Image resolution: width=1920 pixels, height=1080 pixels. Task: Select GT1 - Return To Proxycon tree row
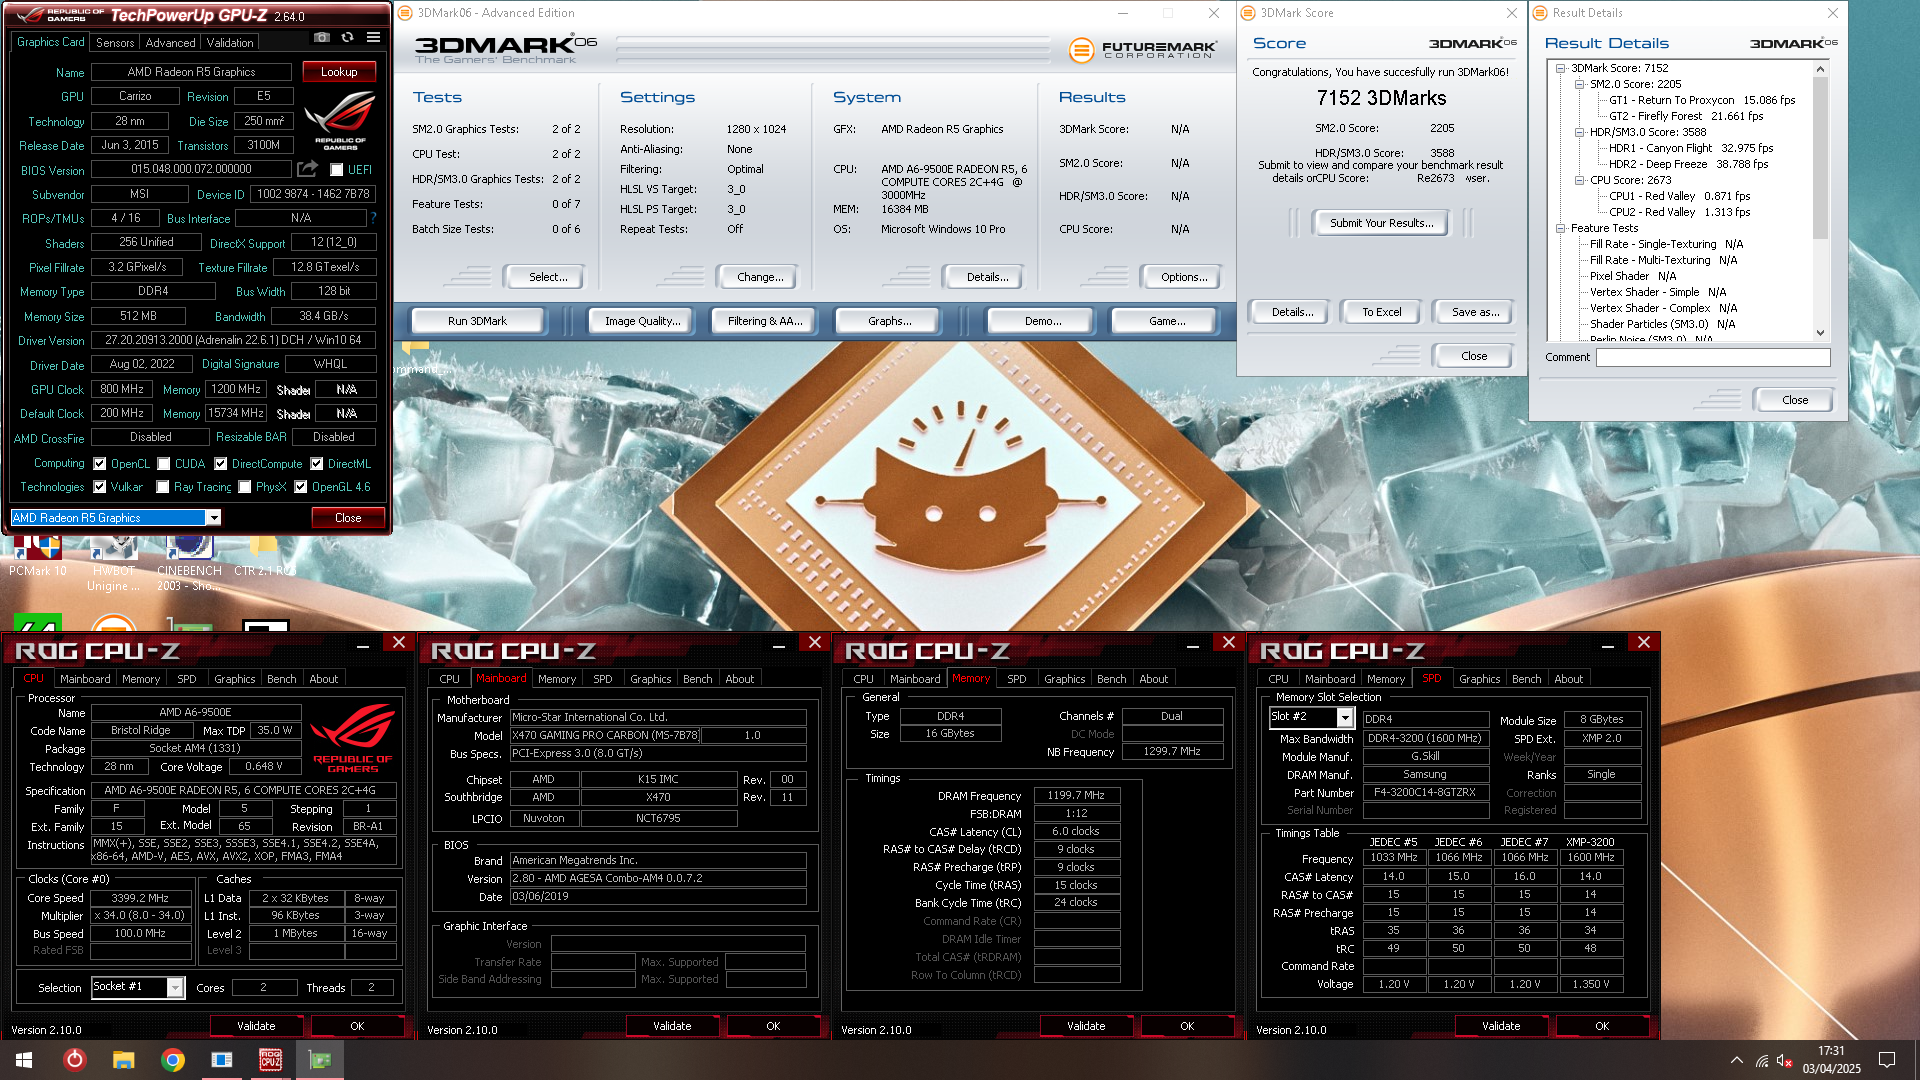1702,100
